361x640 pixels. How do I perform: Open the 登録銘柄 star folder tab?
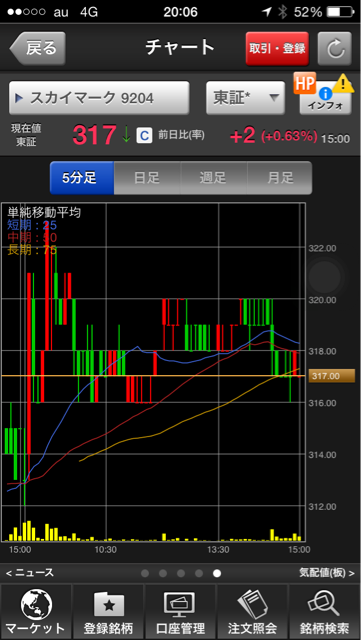(x=108, y=612)
